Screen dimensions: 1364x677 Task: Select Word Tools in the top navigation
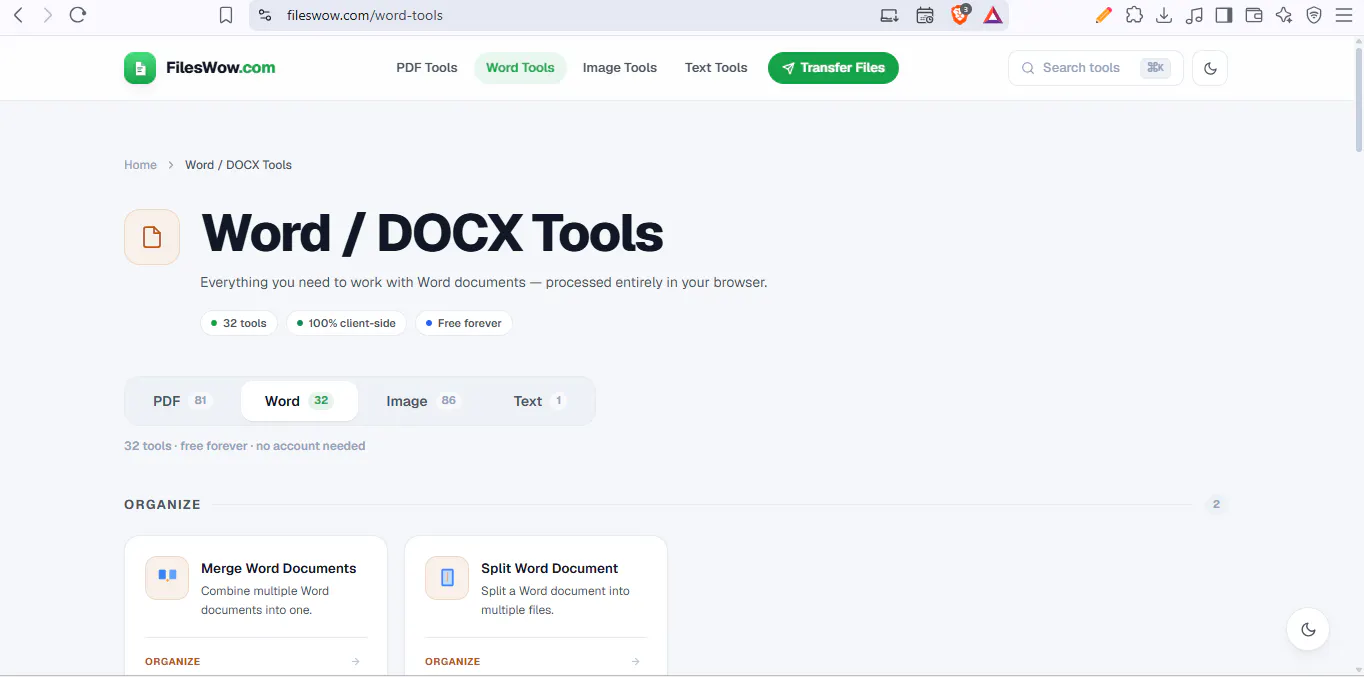coord(520,68)
